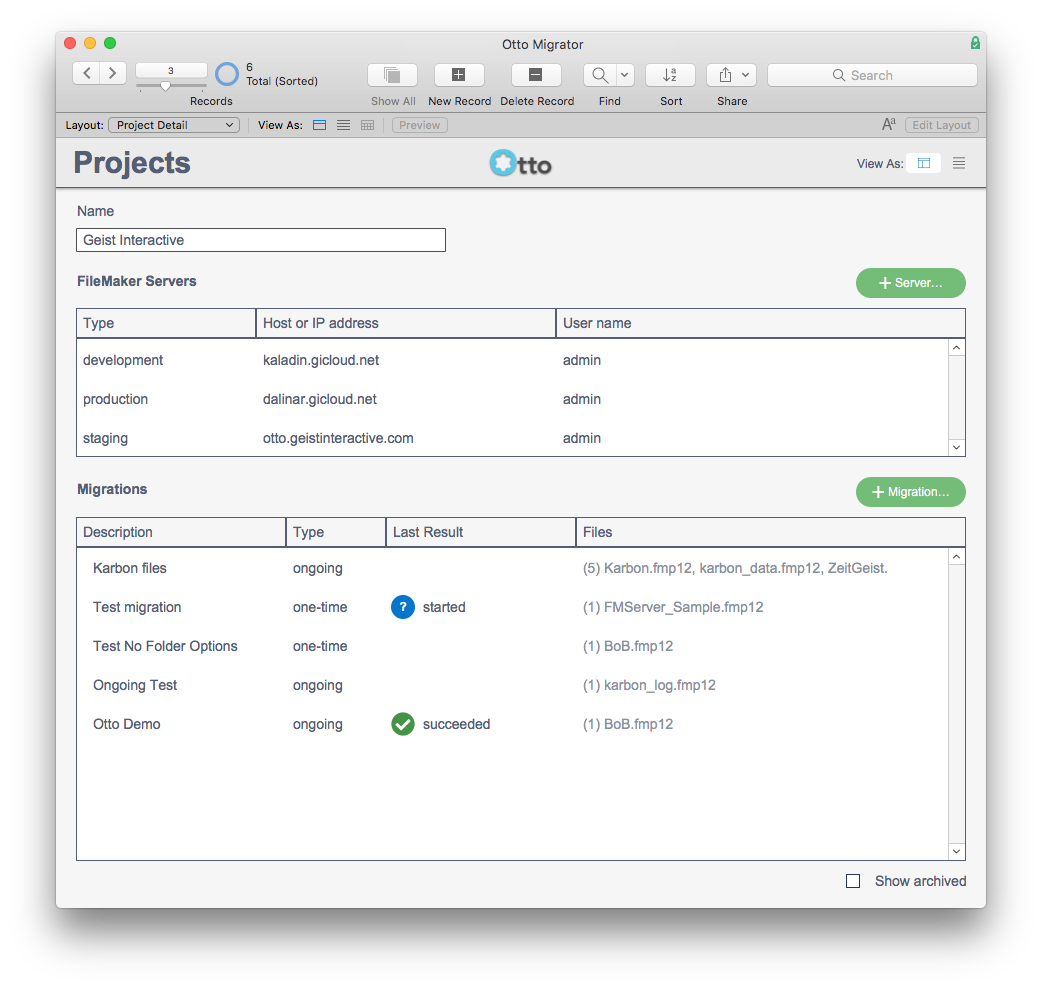Click the Karbon.fmp12 files list entry
The width and height of the screenshot is (1042, 988).
coord(735,568)
